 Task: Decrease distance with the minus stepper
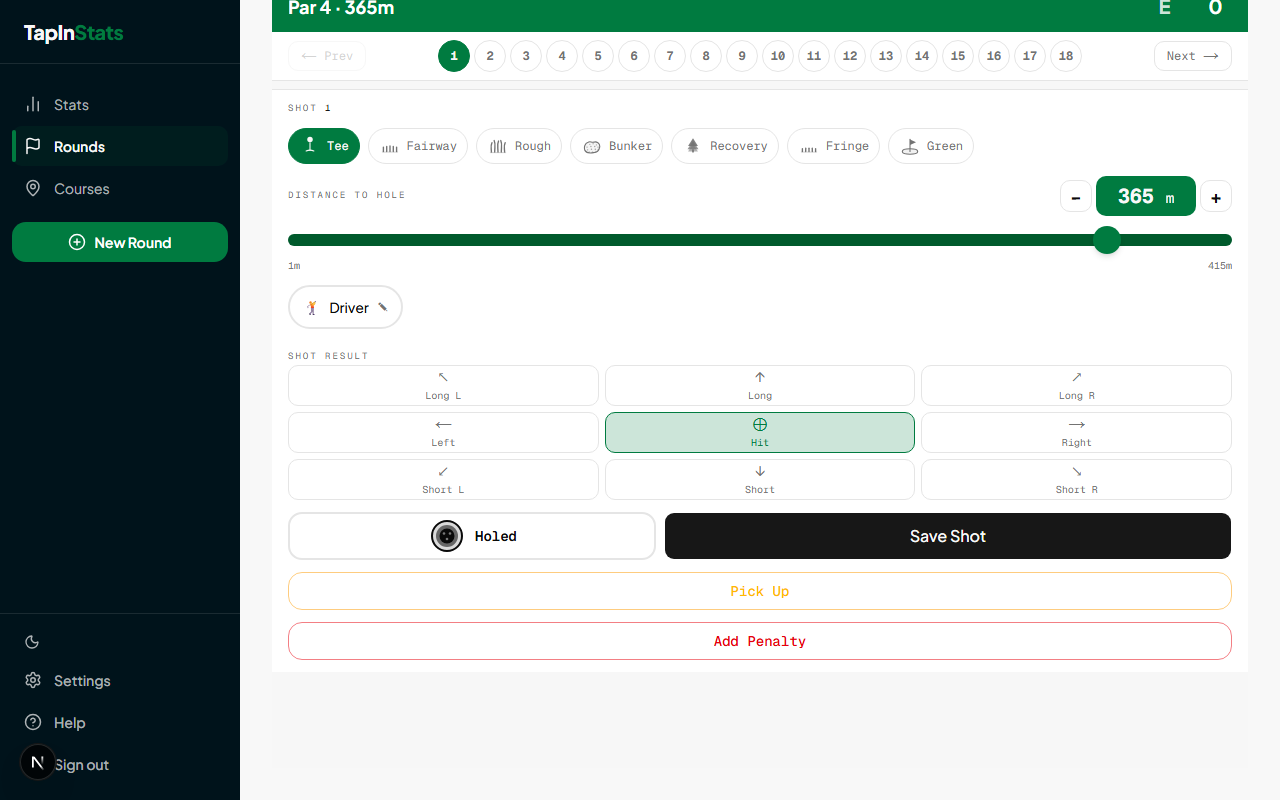(1076, 196)
